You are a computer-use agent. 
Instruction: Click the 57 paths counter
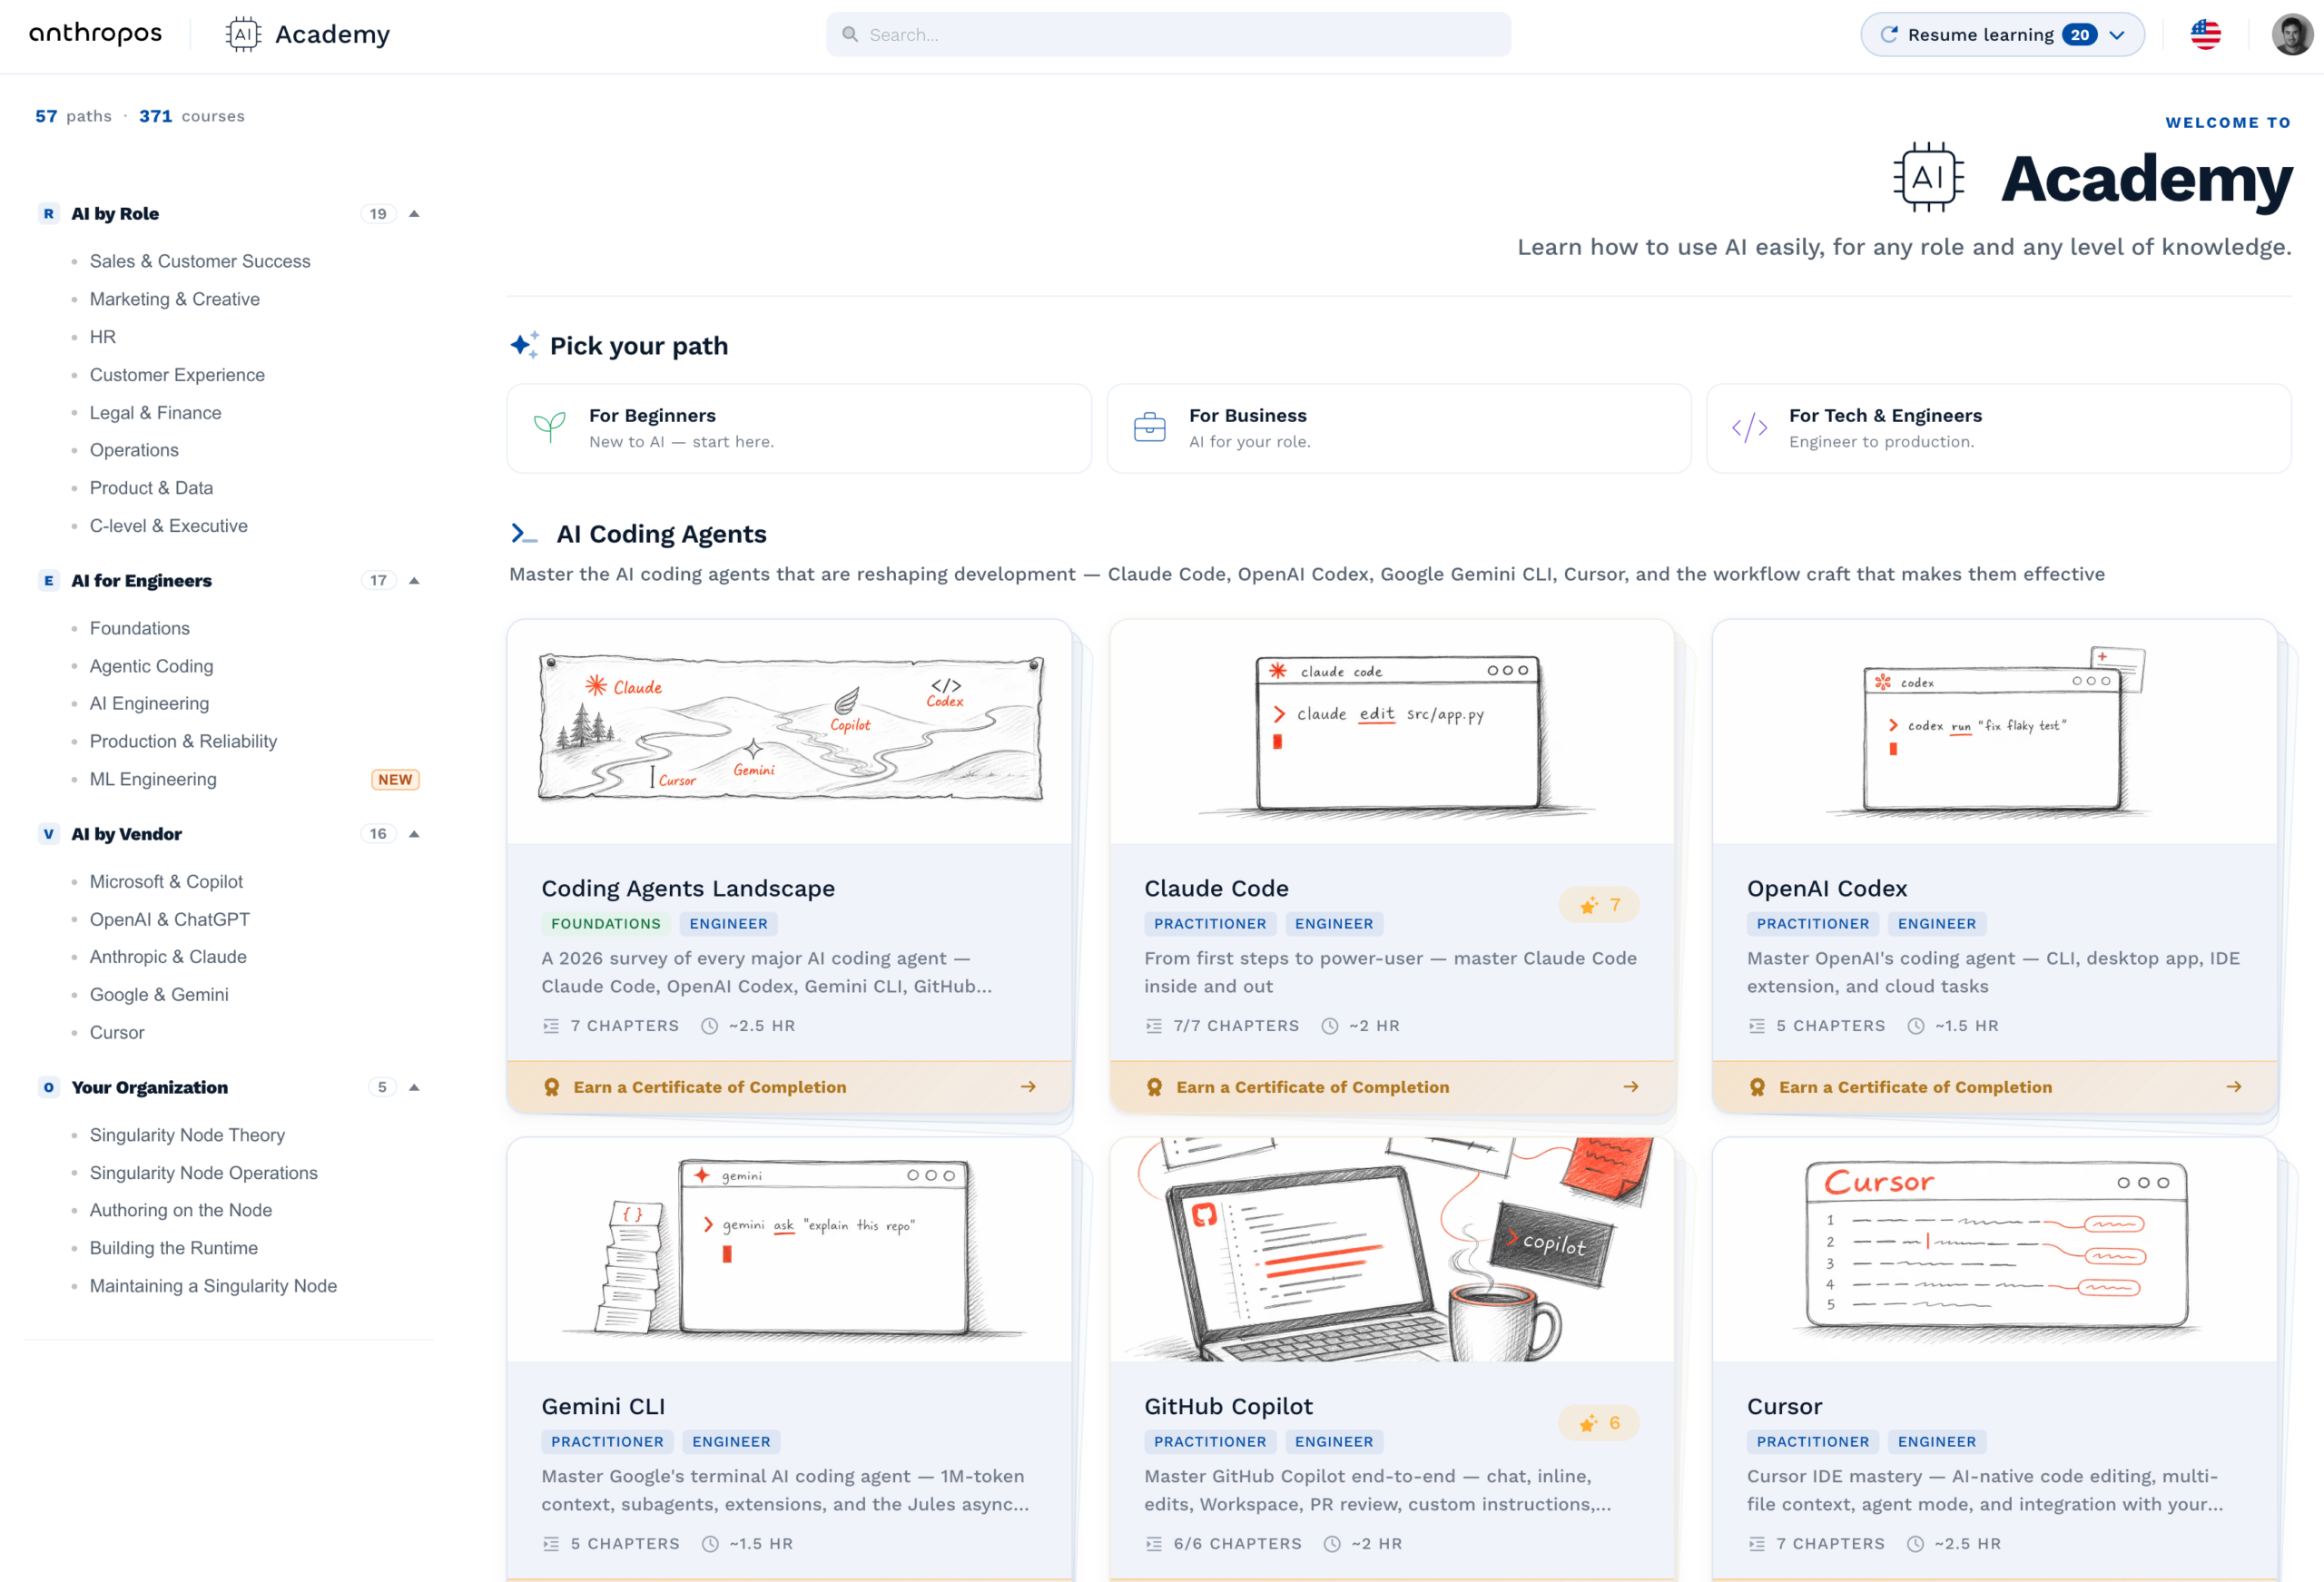tap(73, 116)
